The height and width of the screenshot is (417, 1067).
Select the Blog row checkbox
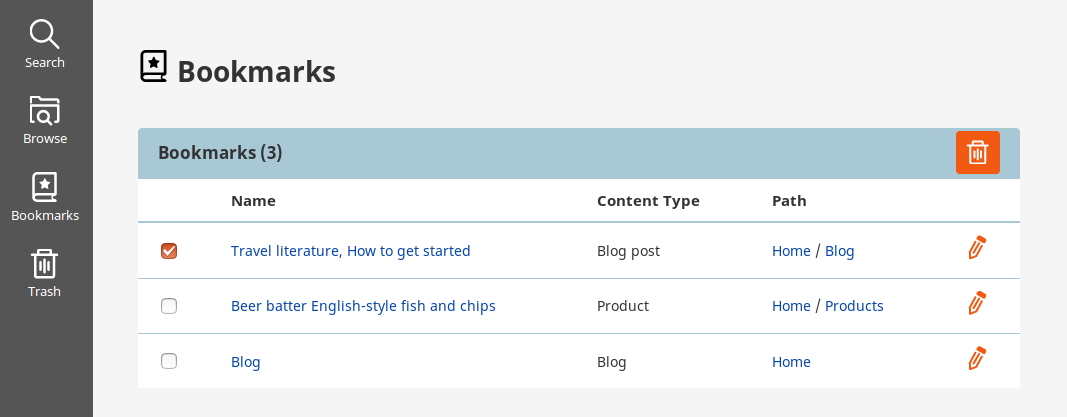[x=169, y=361]
